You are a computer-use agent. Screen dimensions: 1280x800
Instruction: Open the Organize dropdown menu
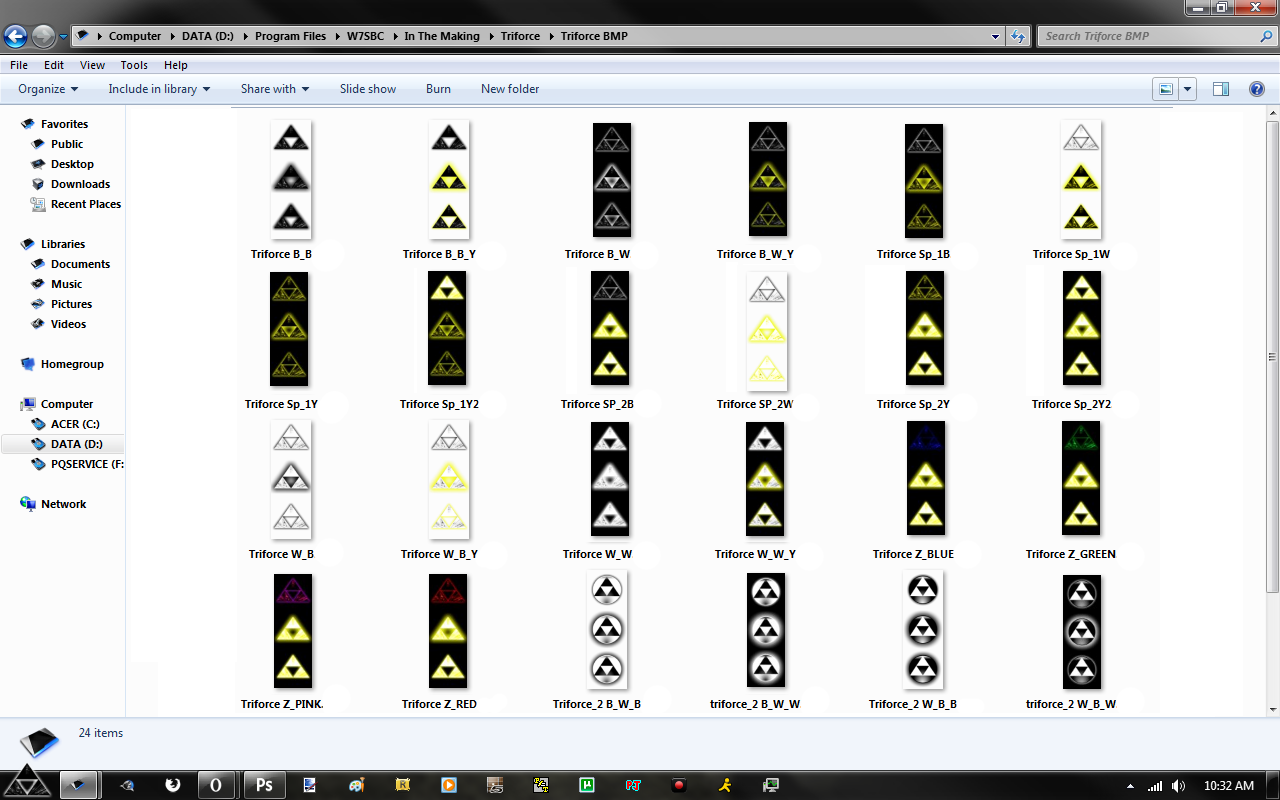(x=45, y=88)
